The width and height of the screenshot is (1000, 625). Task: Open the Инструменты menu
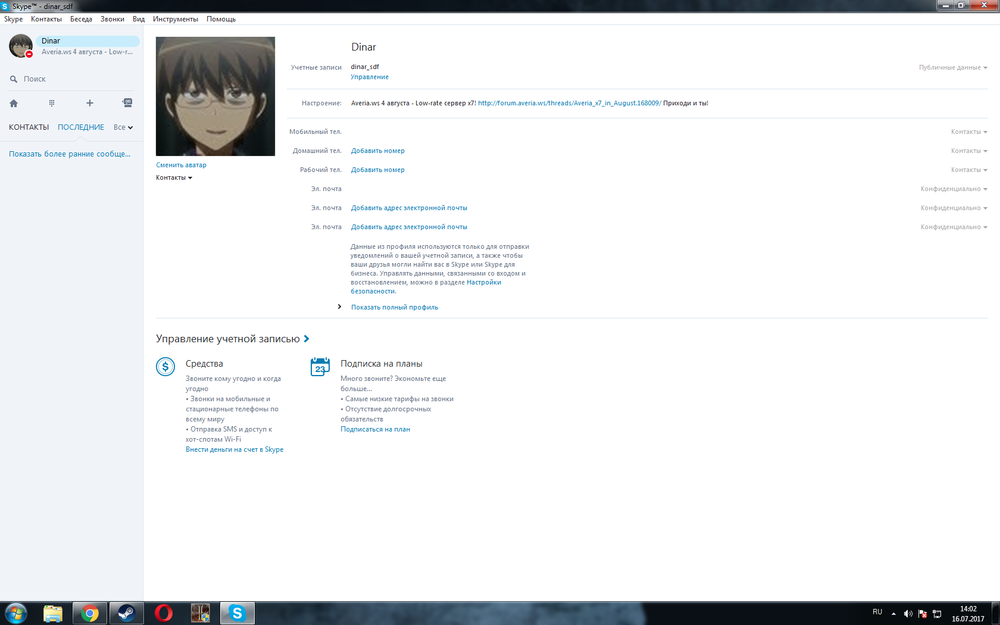[175, 19]
